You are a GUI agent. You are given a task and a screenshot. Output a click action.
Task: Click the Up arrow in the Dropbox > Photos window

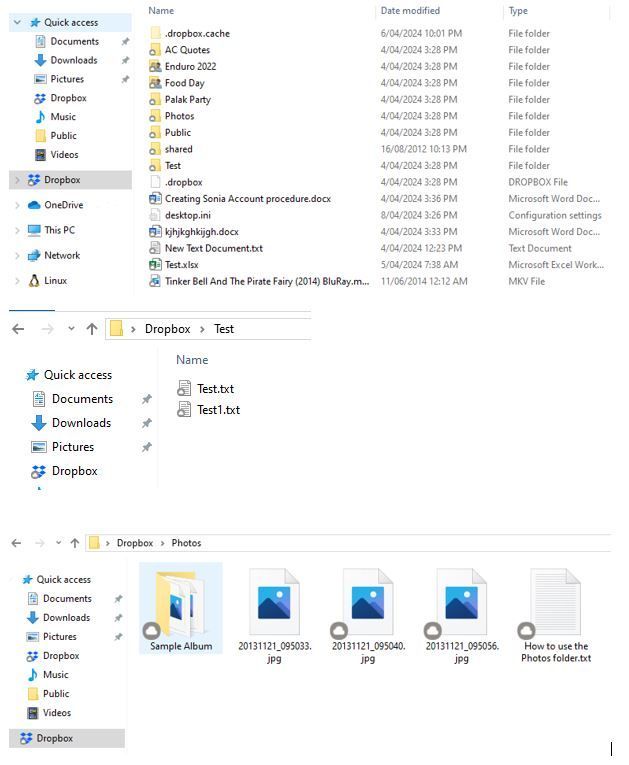[x=75, y=543]
